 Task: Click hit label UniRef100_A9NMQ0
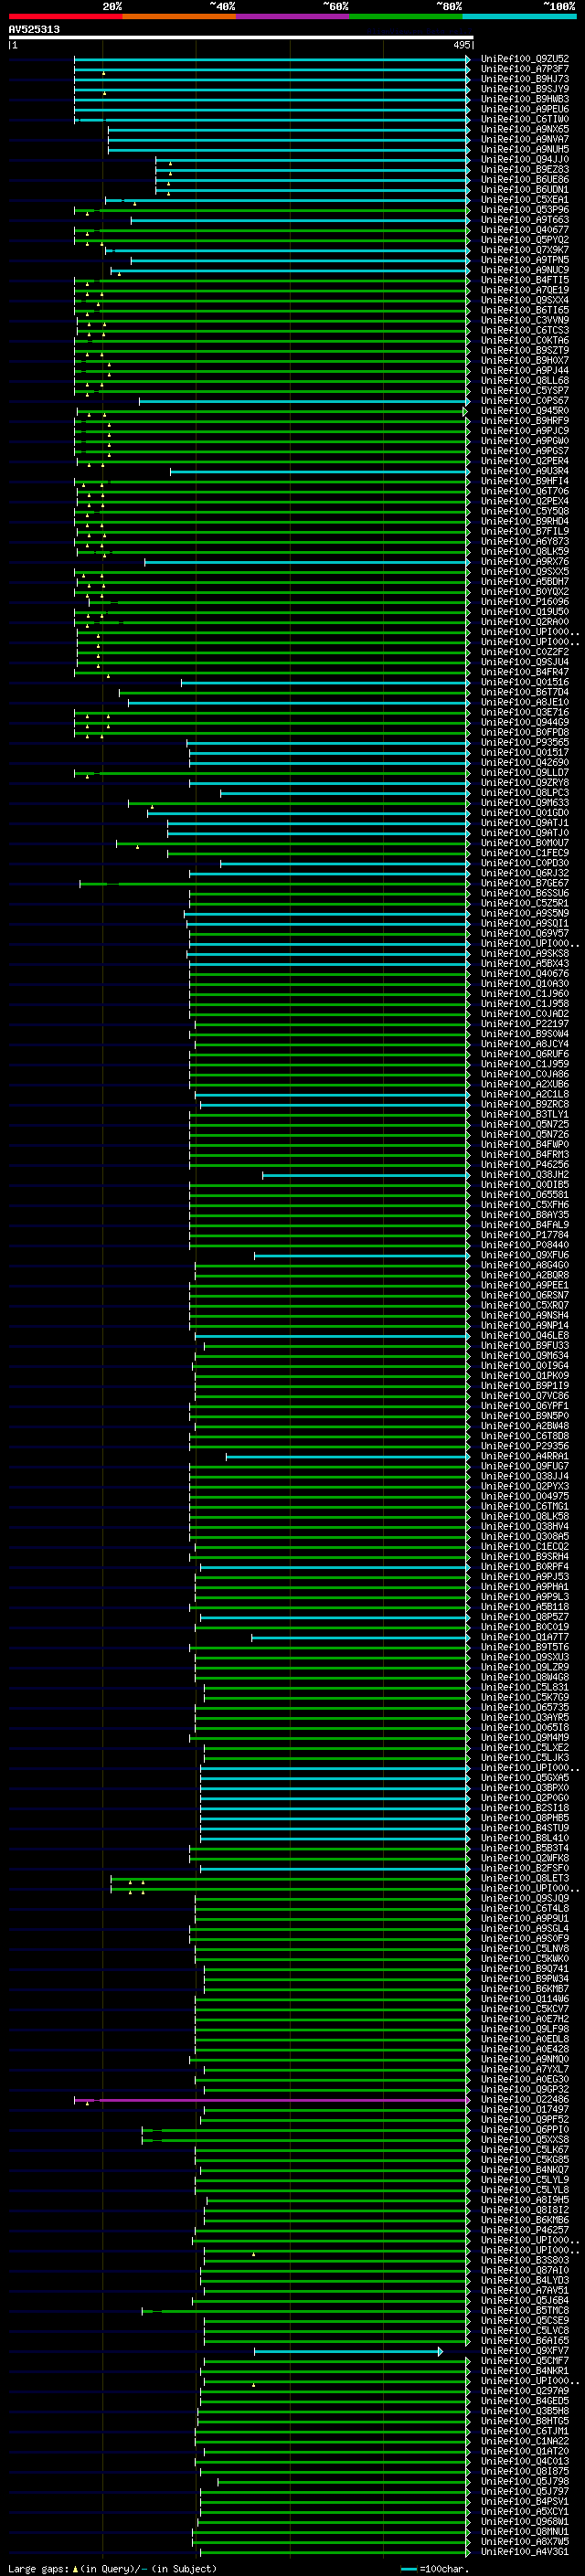pos(525,2059)
